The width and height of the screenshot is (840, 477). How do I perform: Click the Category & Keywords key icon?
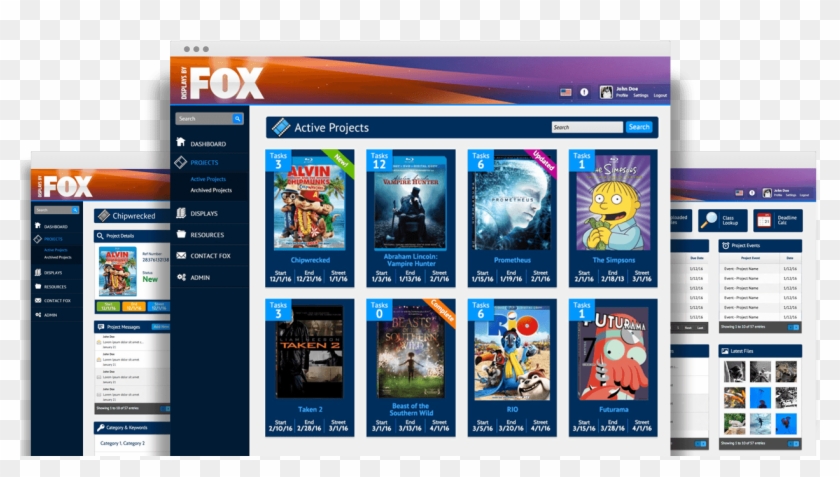(x=100, y=427)
